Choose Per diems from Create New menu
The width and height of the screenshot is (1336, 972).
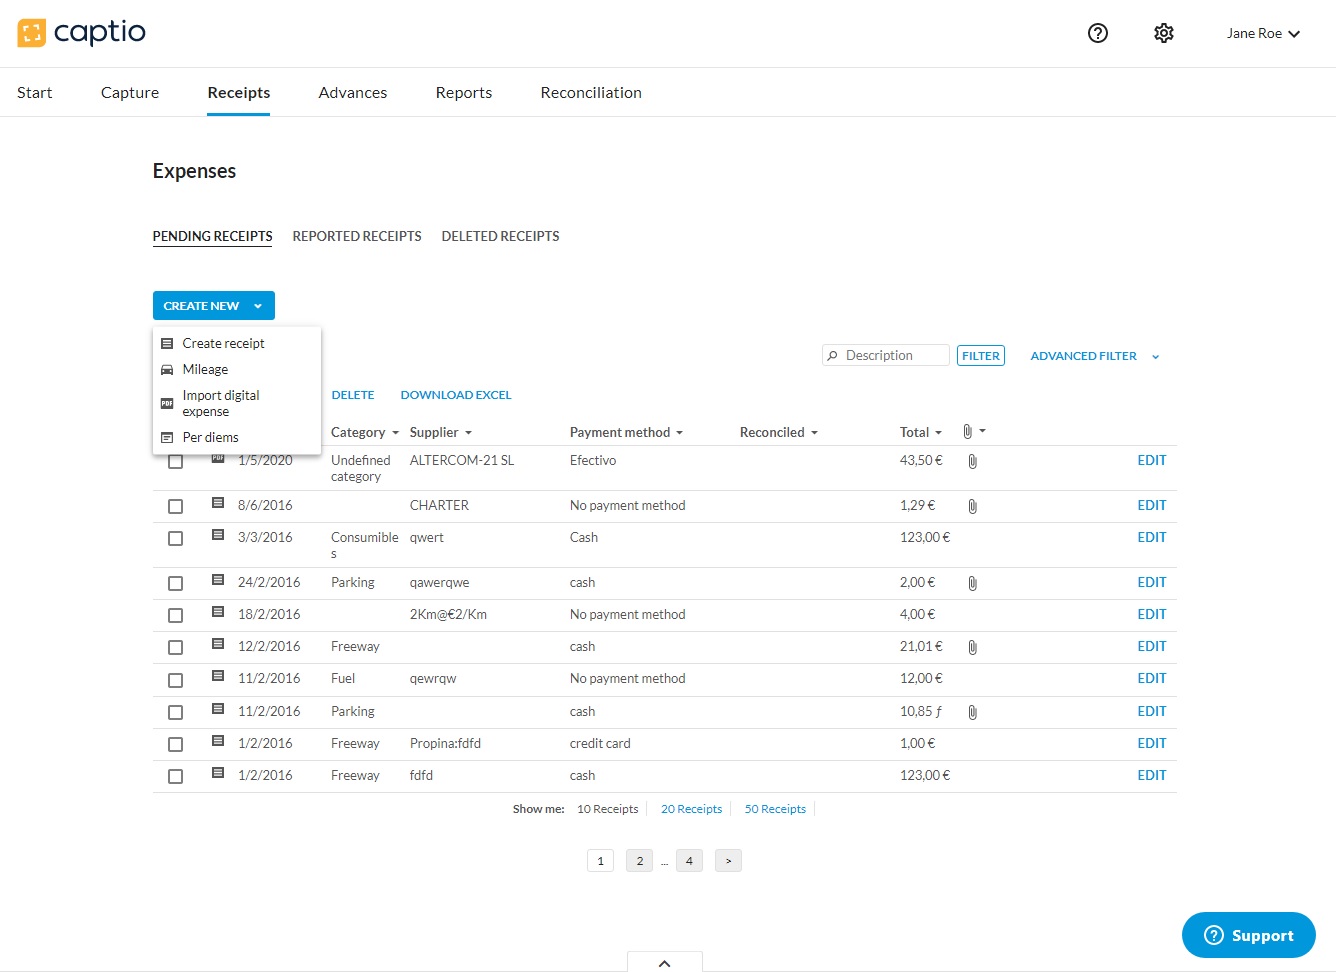point(210,437)
